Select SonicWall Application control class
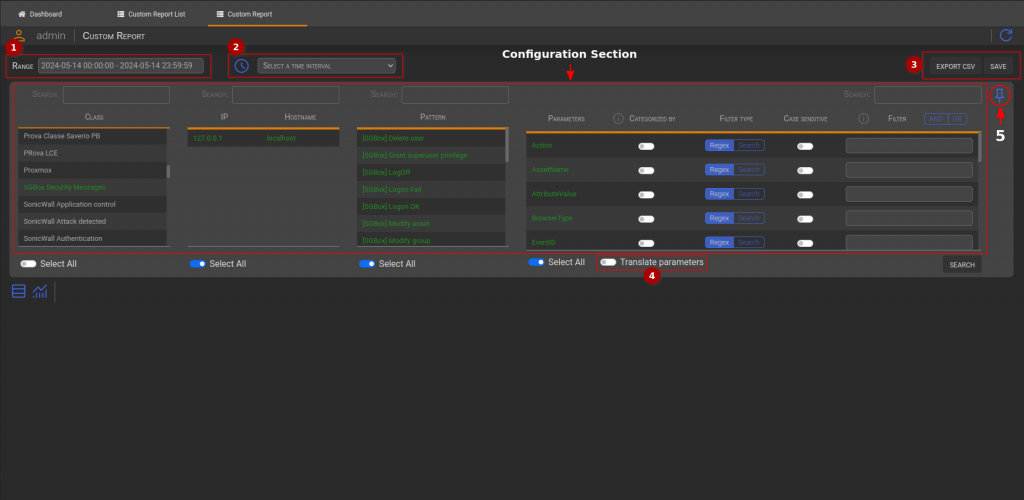The width and height of the screenshot is (1024, 500). (x=92, y=204)
